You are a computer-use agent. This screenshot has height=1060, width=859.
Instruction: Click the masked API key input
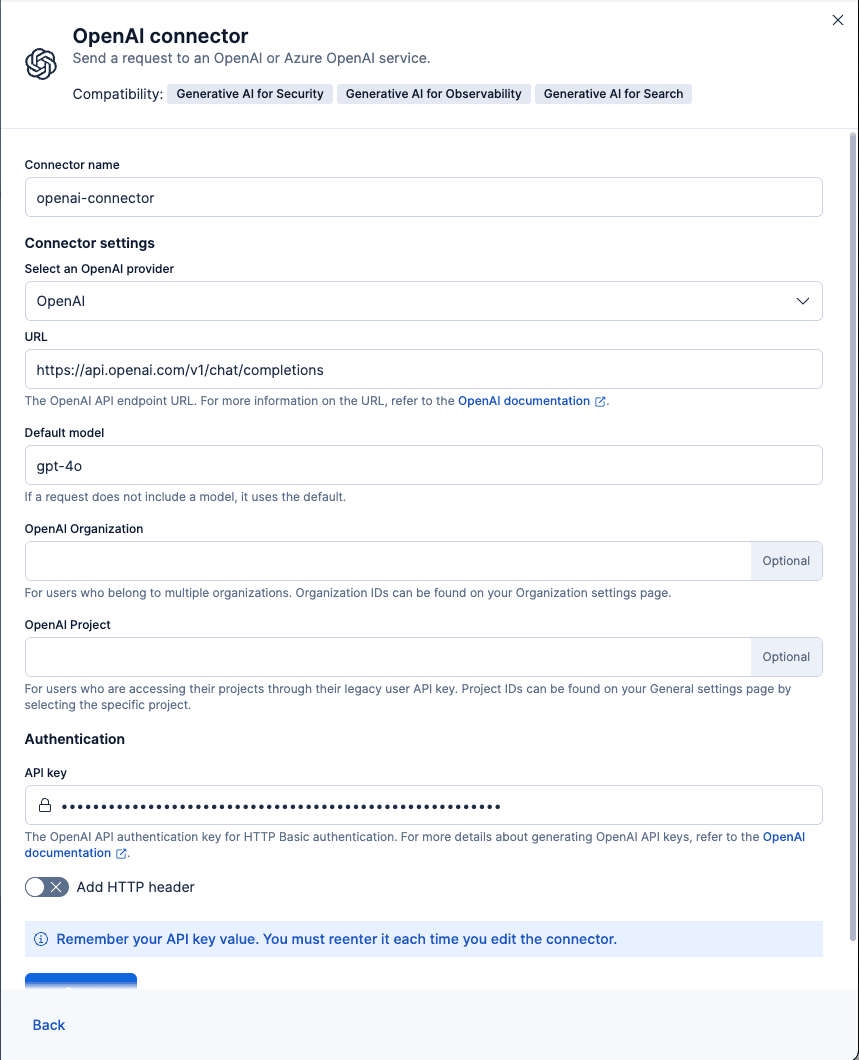click(423, 805)
